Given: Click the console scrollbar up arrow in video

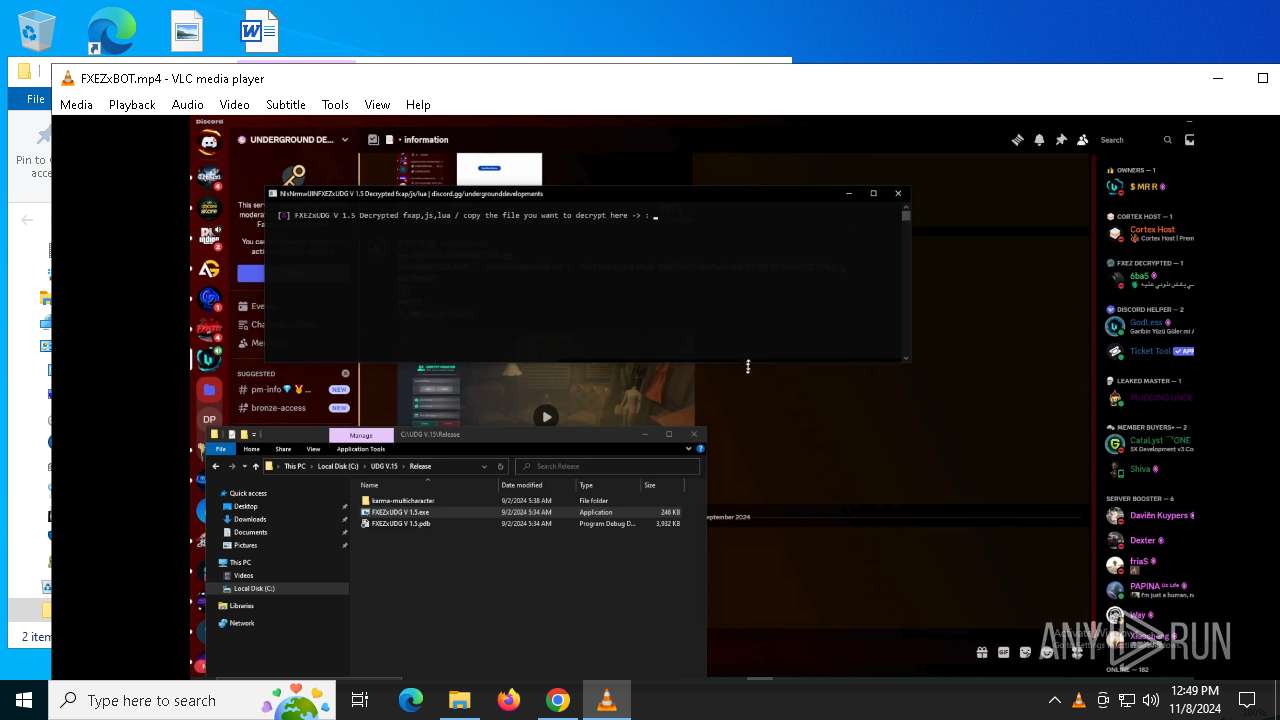Looking at the screenshot, I should (906, 205).
